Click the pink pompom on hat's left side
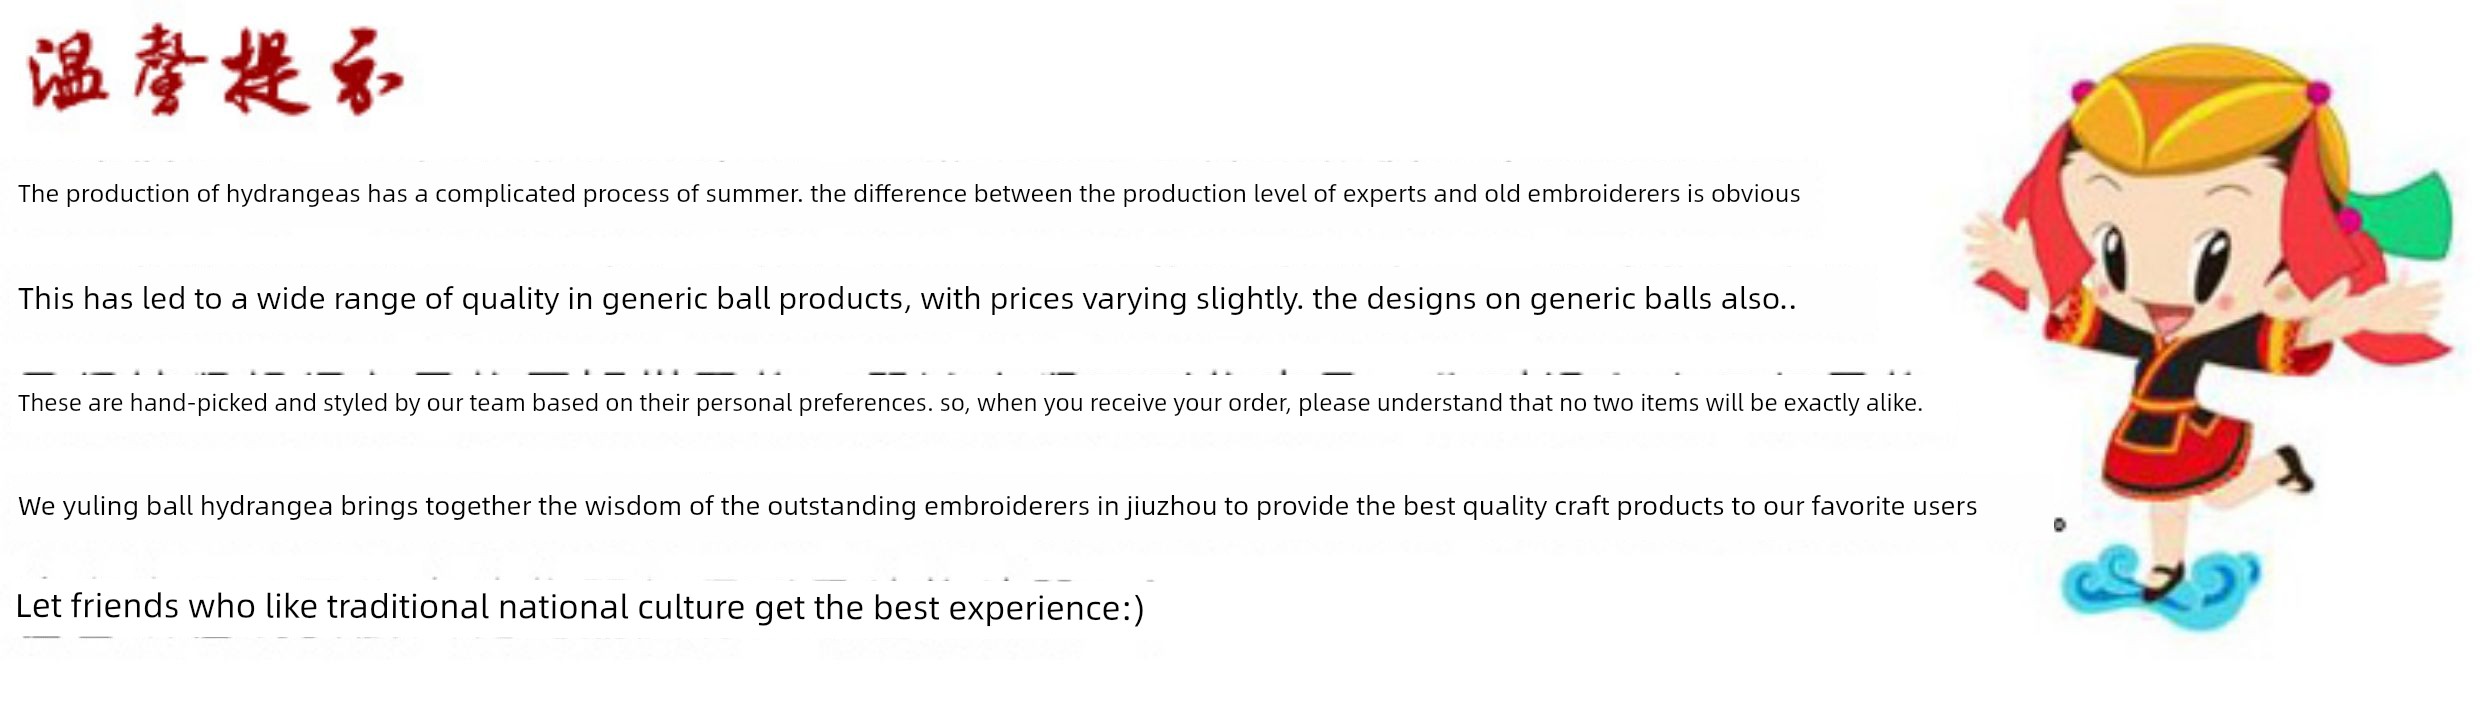The width and height of the screenshot is (2480, 720). point(2082,91)
